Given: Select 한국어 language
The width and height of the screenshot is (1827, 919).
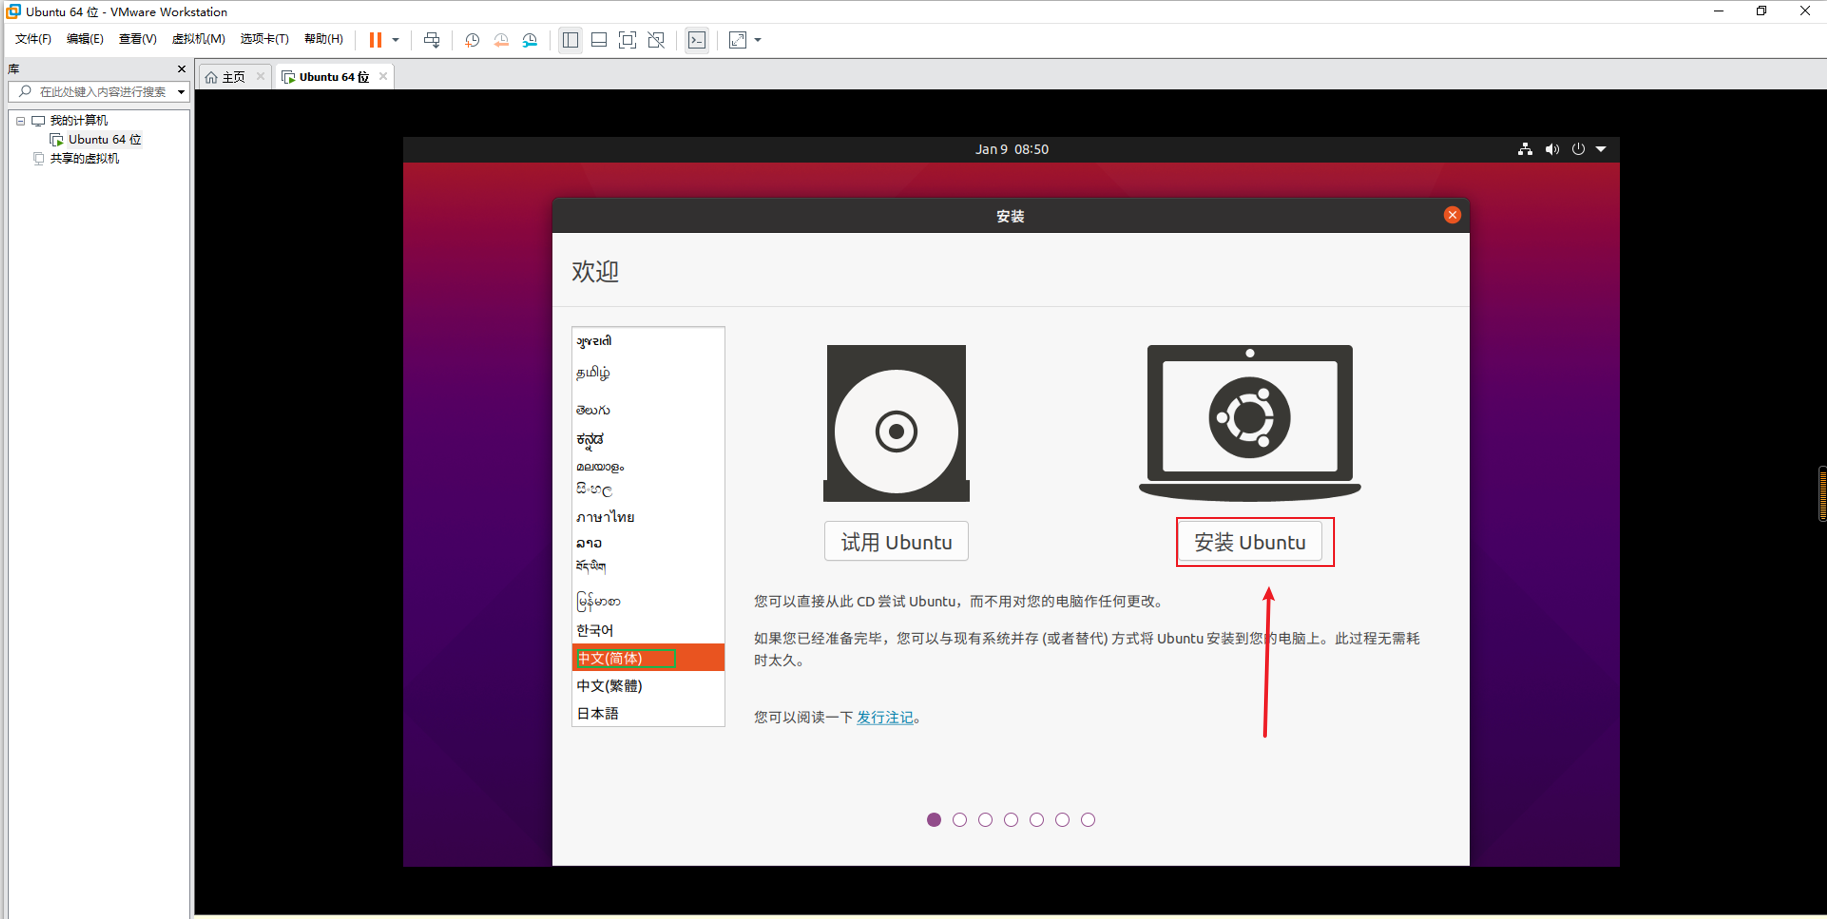Looking at the screenshot, I should [648, 630].
